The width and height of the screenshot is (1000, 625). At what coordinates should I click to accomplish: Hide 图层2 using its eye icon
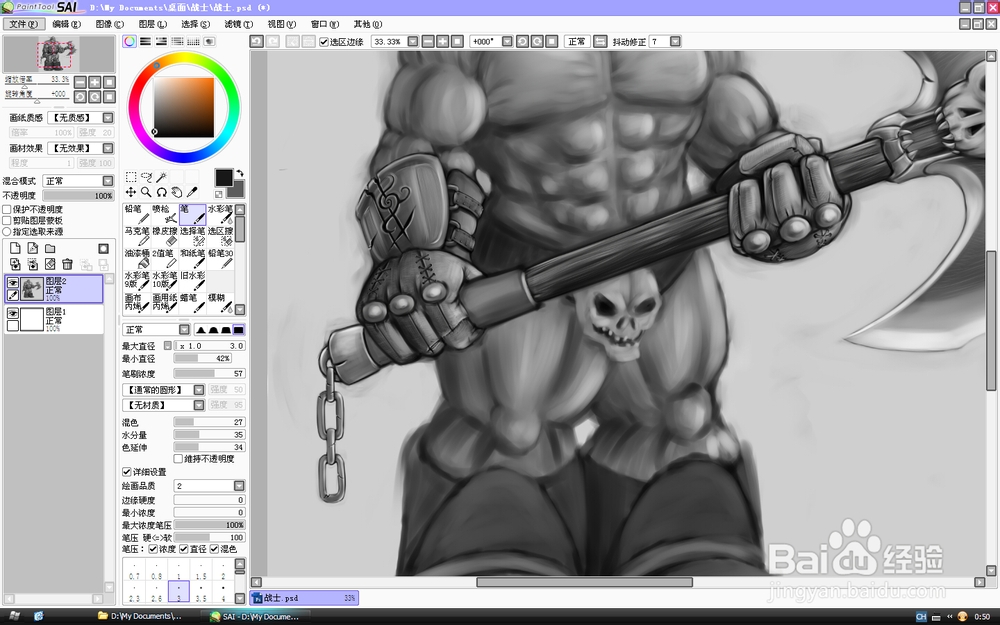(13, 283)
